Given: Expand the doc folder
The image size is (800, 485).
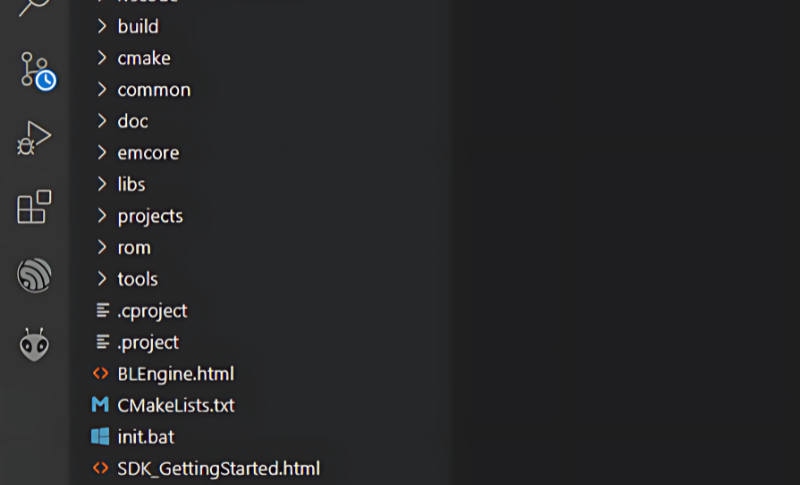Looking at the screenshot, I should [x=132, y=121].
